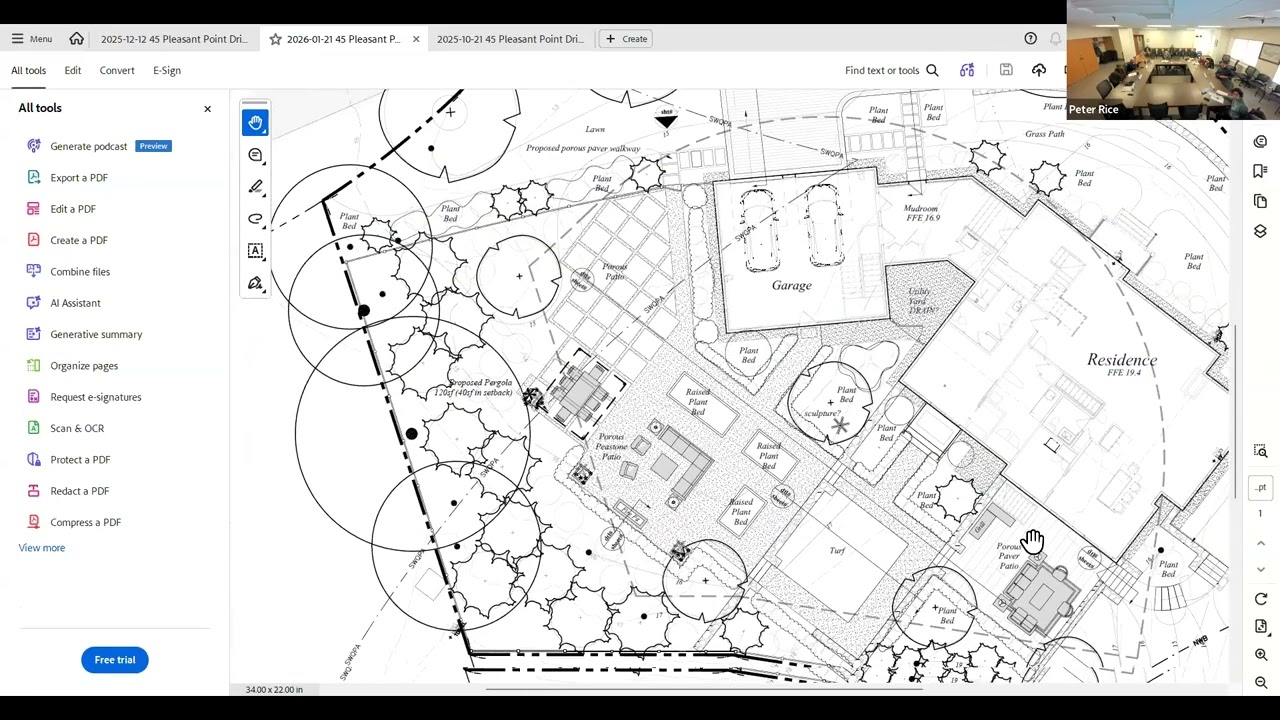Choose Combine files
The height and width of the screenshot is (720, 1280).
[80, 272]
